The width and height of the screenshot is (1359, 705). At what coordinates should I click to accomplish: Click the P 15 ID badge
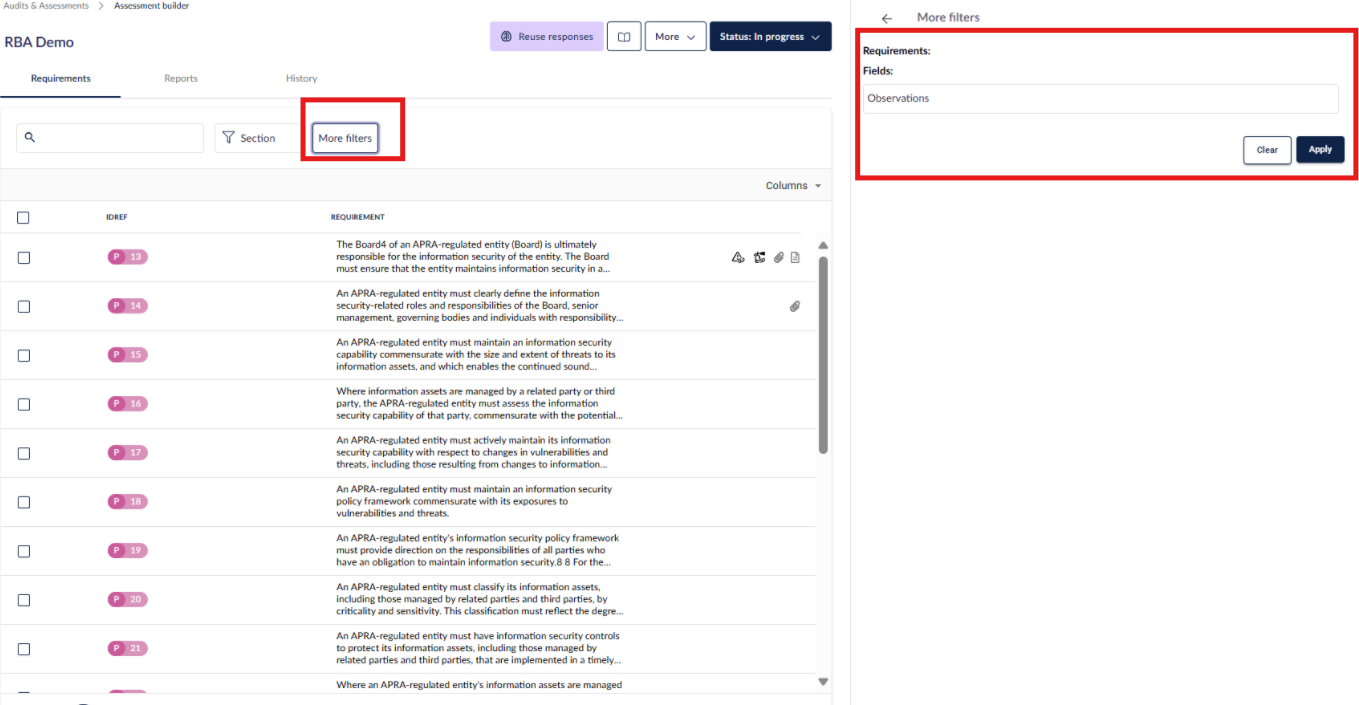click(128, 355)
